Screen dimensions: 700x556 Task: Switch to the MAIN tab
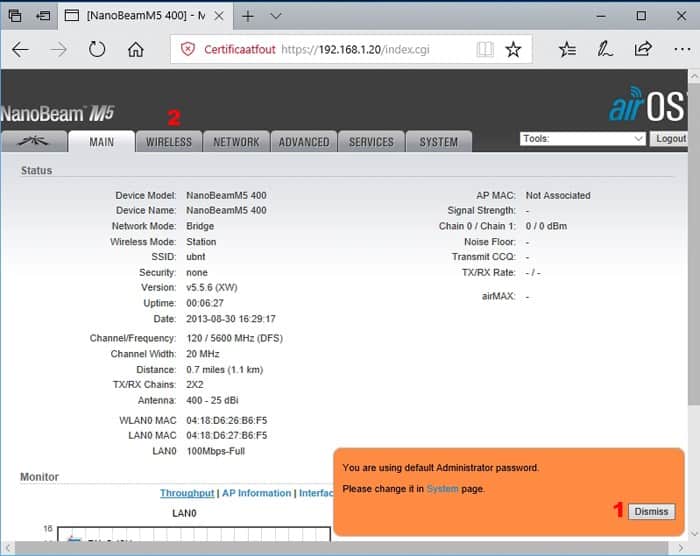(x=102, y=142)
